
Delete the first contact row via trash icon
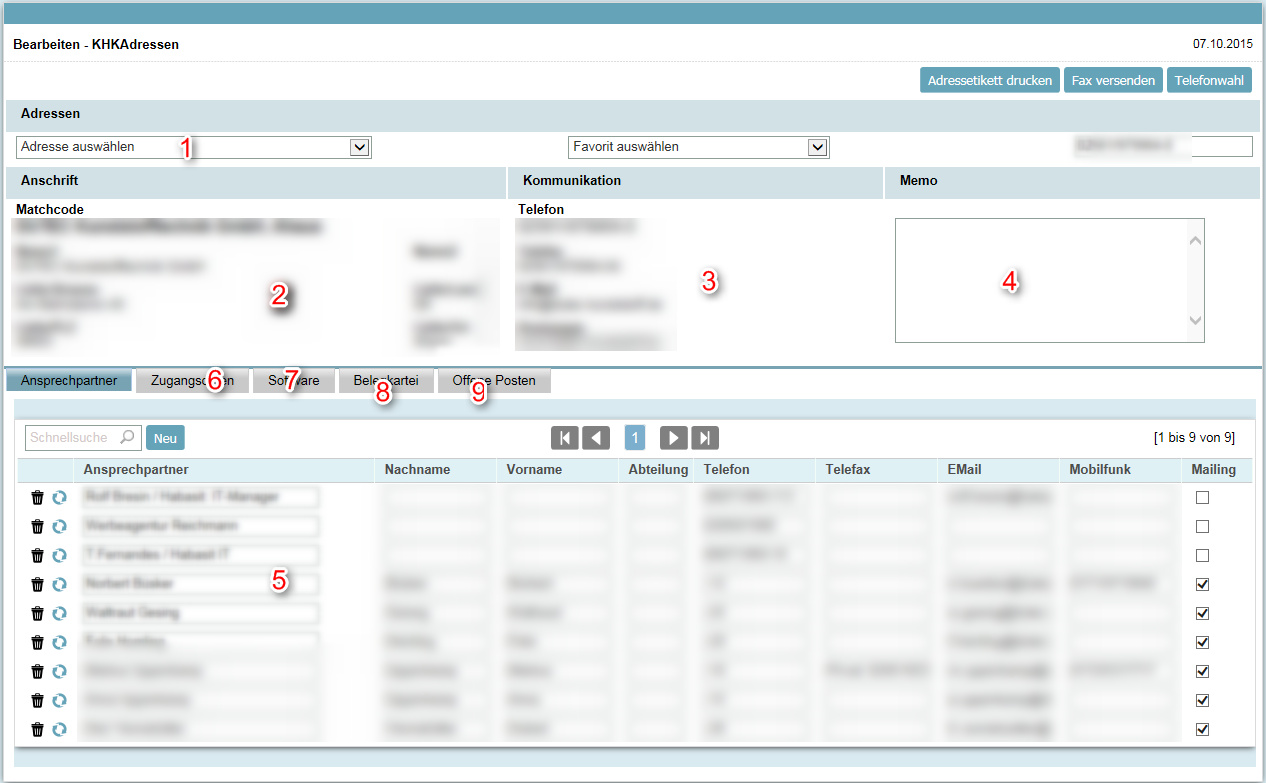click(37, 497)
